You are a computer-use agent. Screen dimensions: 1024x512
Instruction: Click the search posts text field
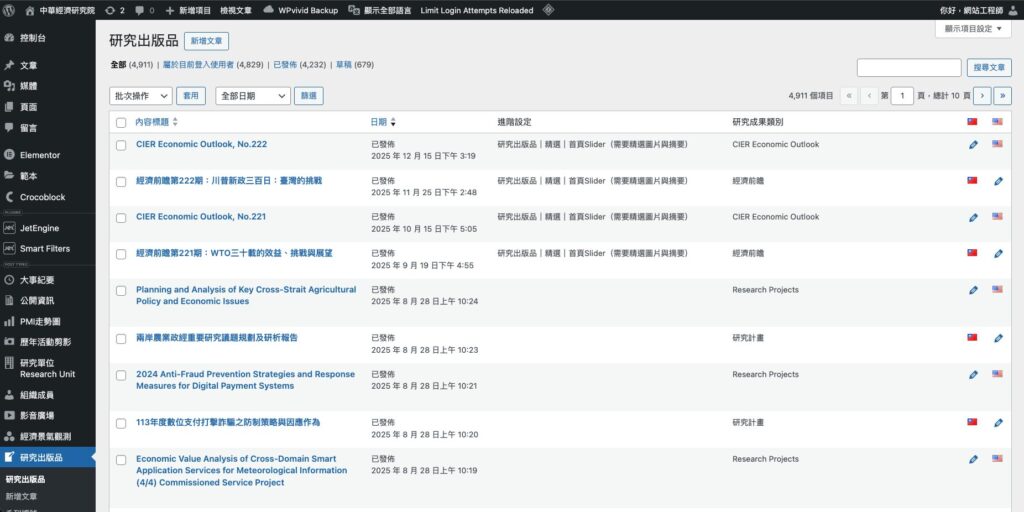tap(908, 67)
